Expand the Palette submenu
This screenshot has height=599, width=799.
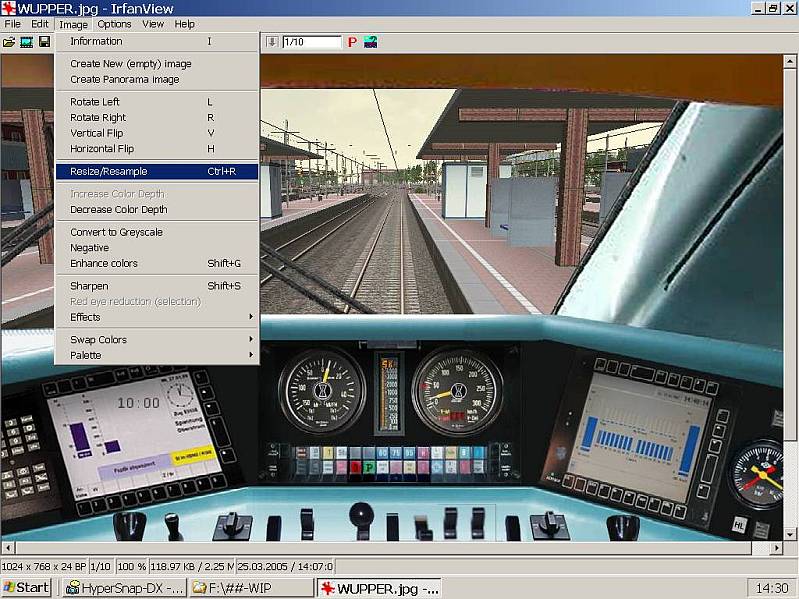(157, 355)
